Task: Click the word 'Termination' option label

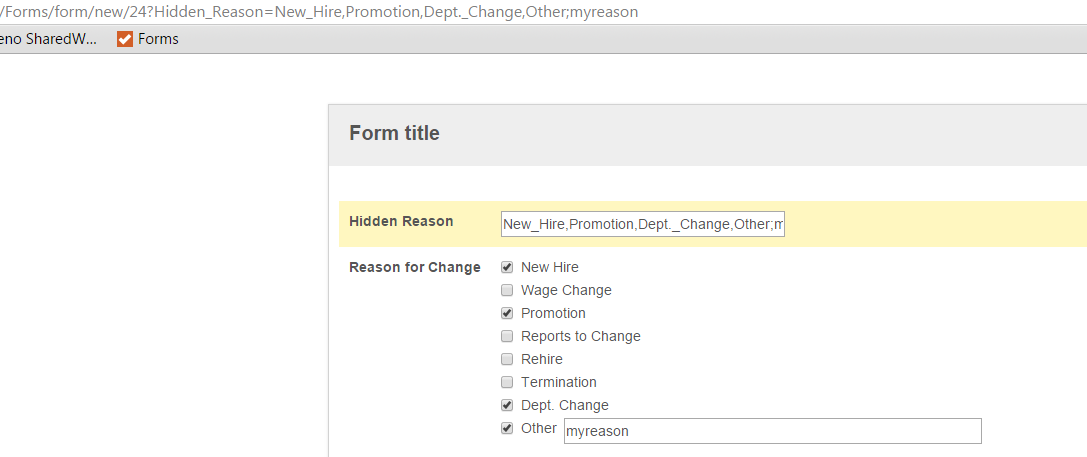Action: point(559,382)
